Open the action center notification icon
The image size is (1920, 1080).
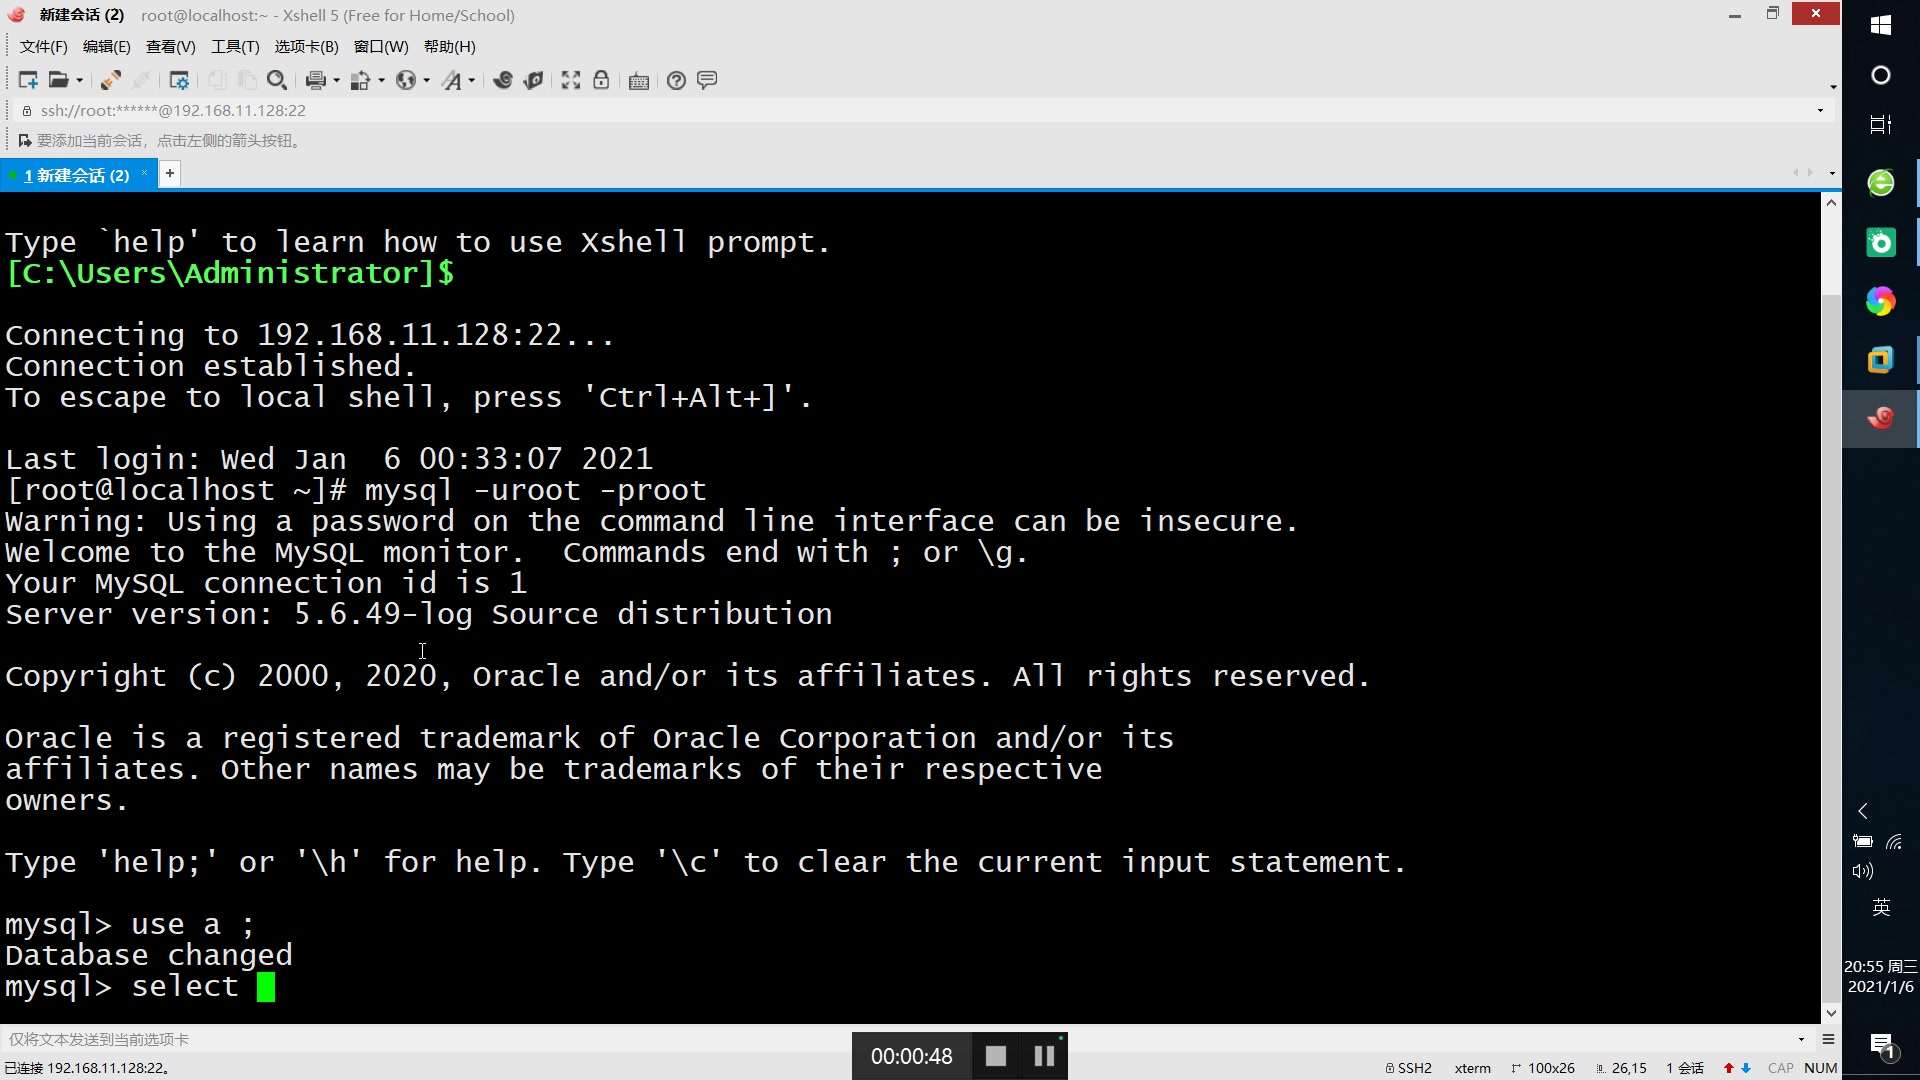pos(1882,1046)
